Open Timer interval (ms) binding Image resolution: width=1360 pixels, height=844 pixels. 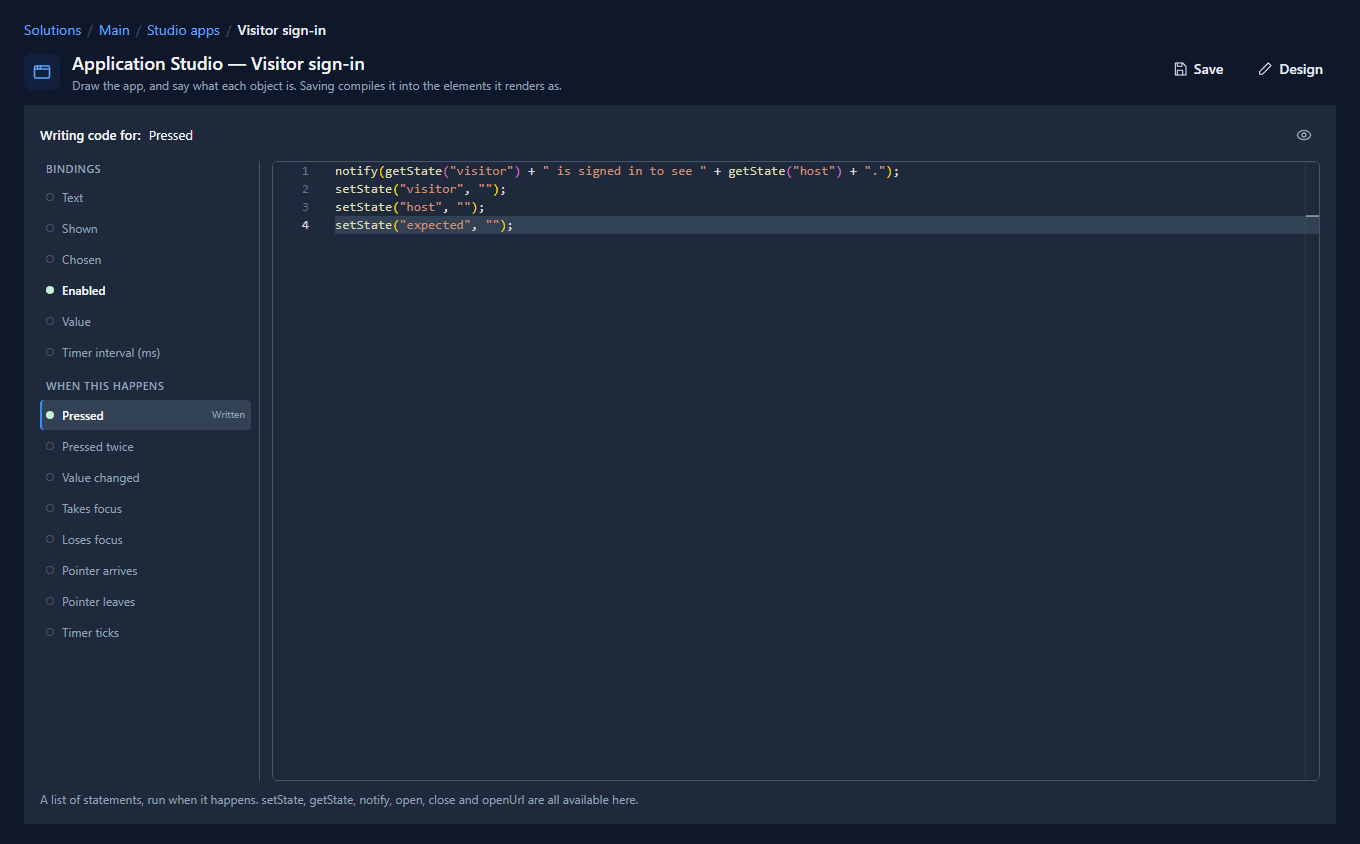pyautogui.click(x=145, y=353)
